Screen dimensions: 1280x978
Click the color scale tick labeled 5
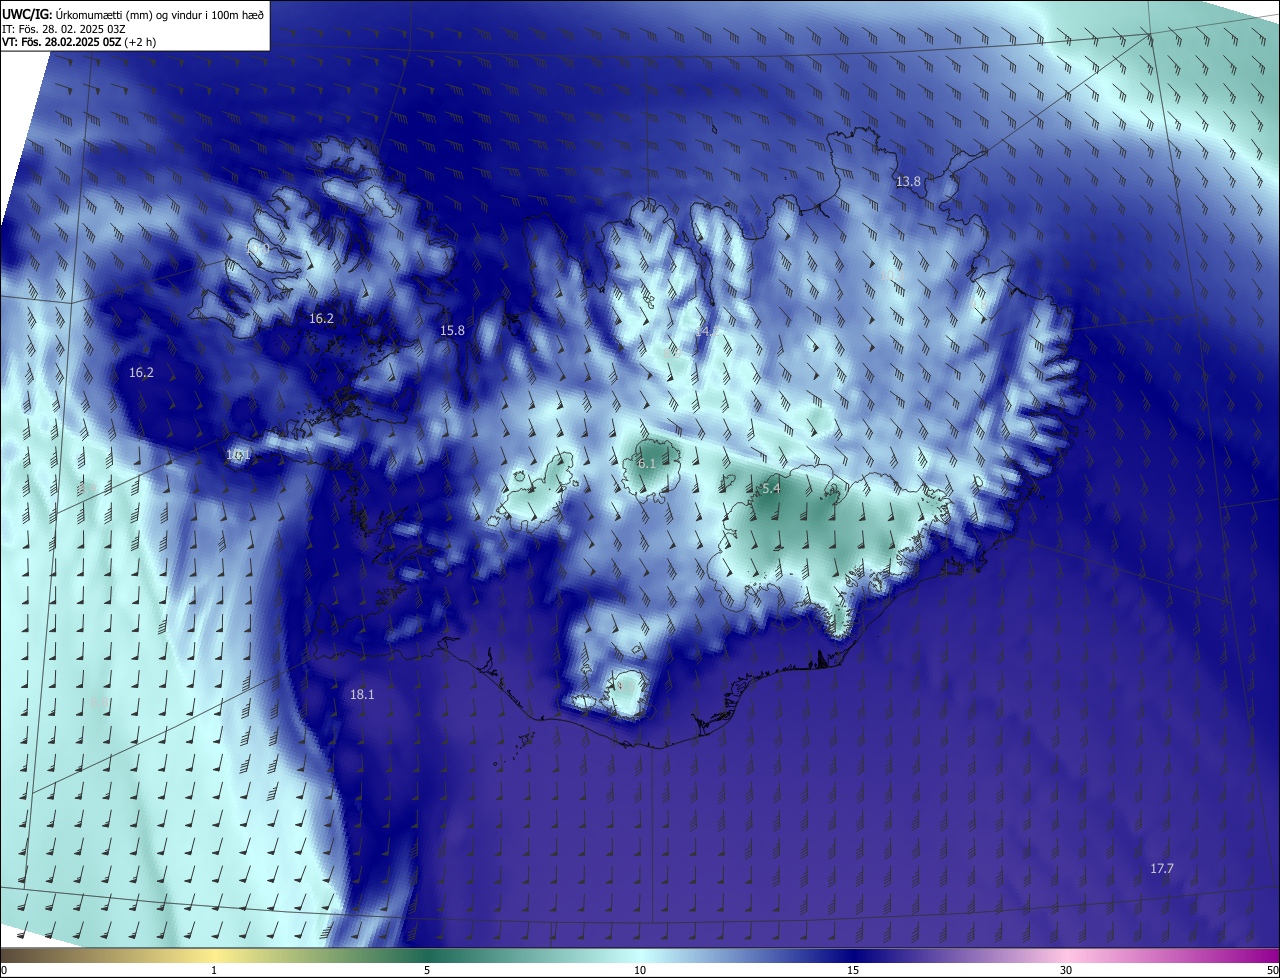coord(427,970)
